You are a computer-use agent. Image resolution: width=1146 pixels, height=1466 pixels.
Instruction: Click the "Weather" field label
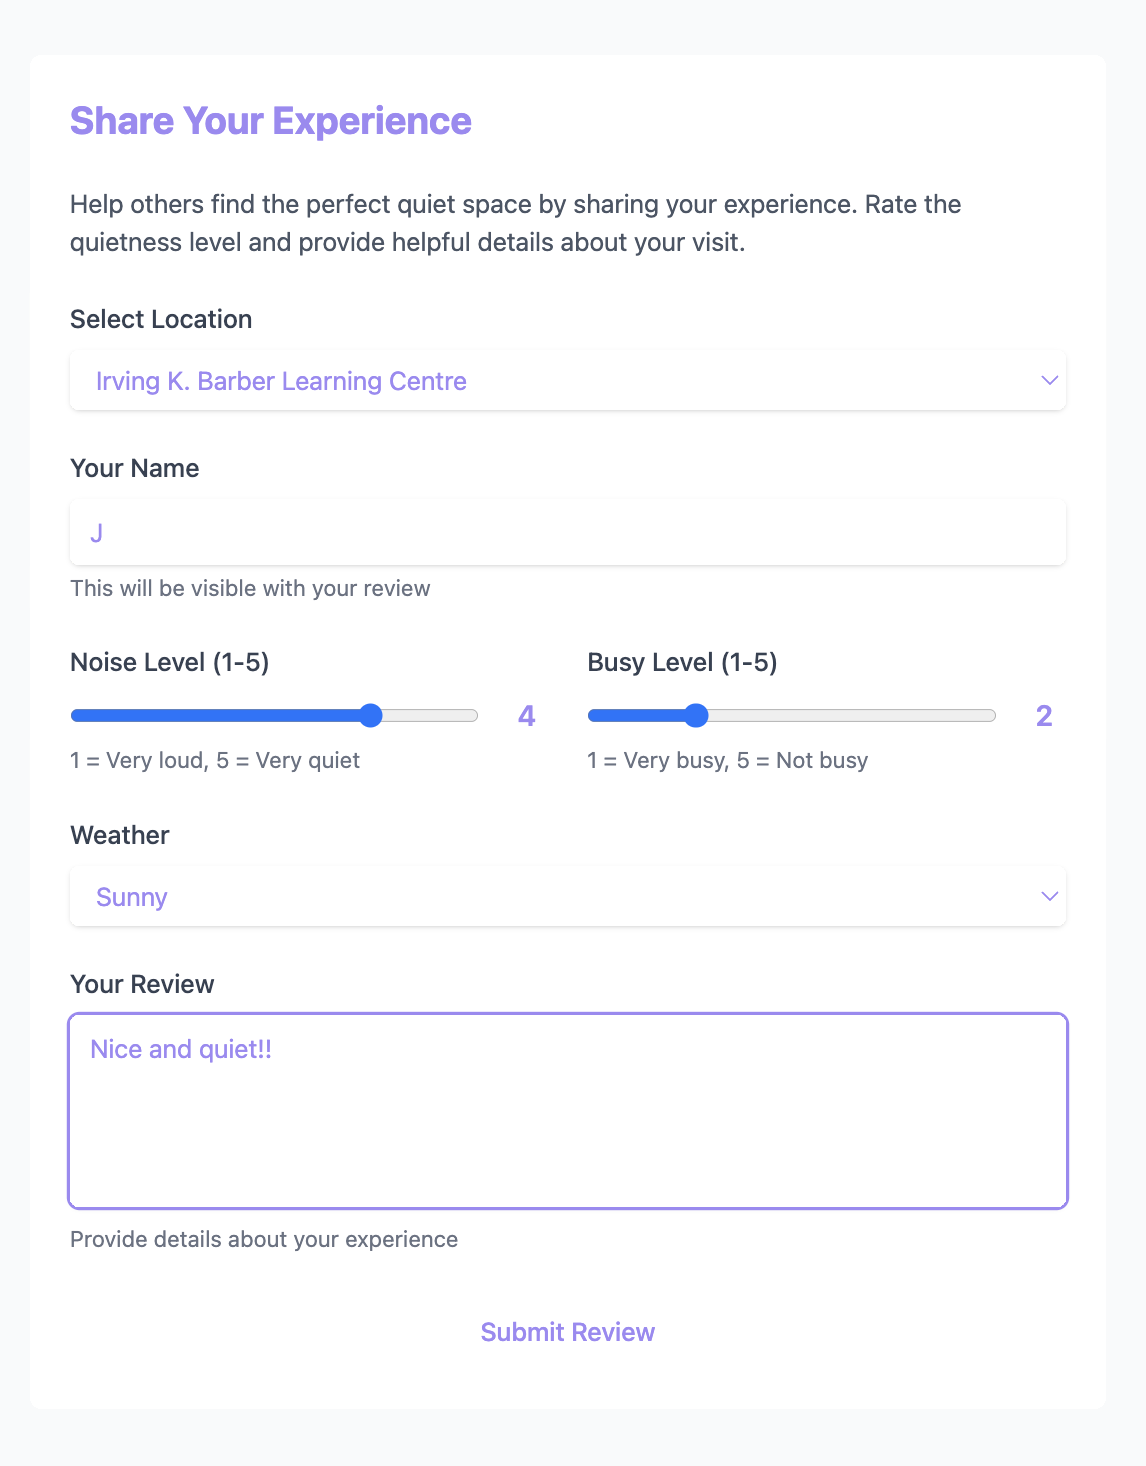coord(119,835)
